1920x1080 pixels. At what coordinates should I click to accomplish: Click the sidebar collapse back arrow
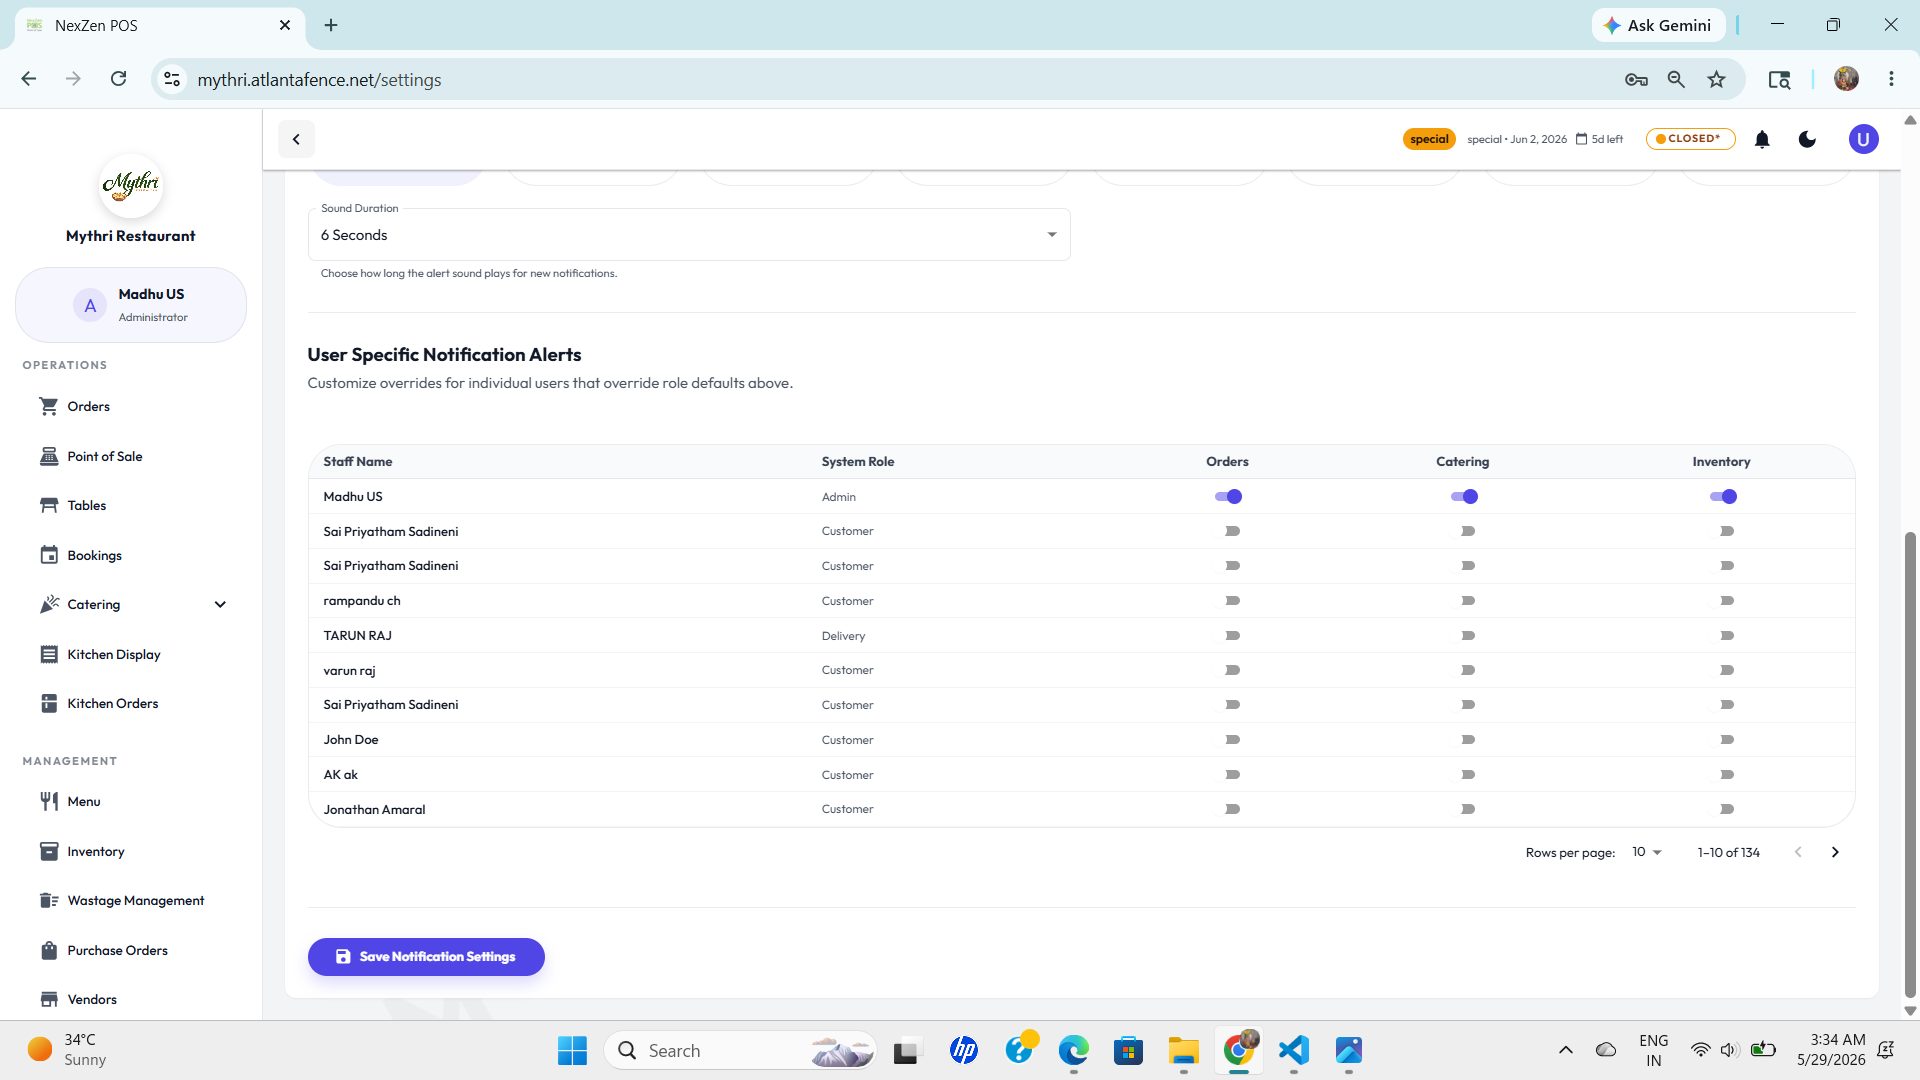pos(296,139)
